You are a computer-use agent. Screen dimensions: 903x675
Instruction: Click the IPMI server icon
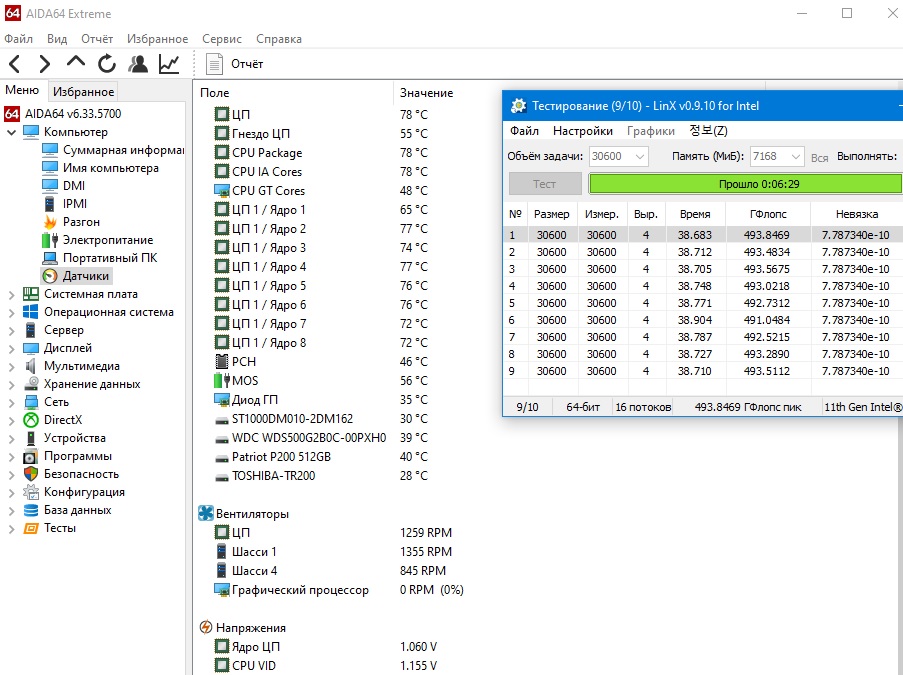click(50, 204)
